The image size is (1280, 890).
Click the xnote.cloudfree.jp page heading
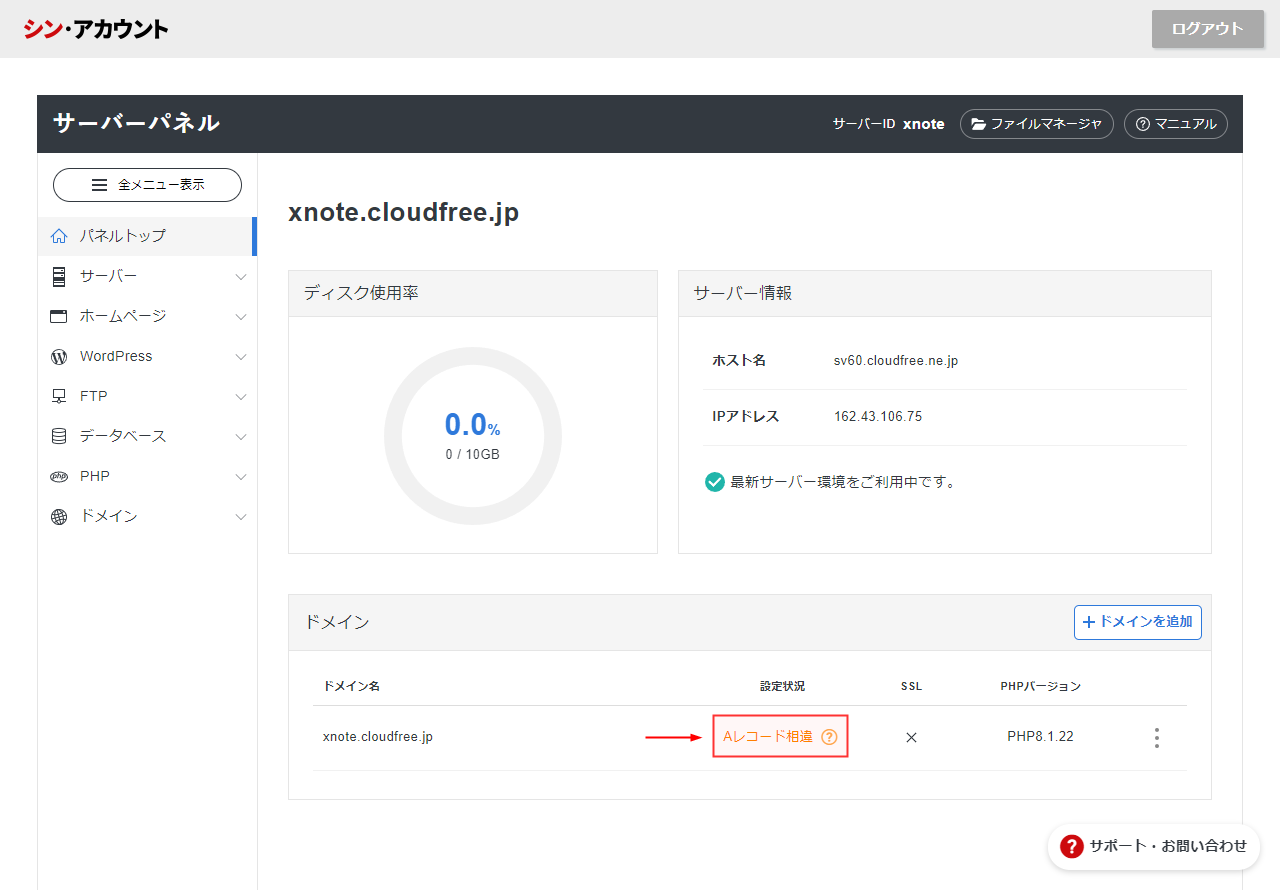[404, 212]
